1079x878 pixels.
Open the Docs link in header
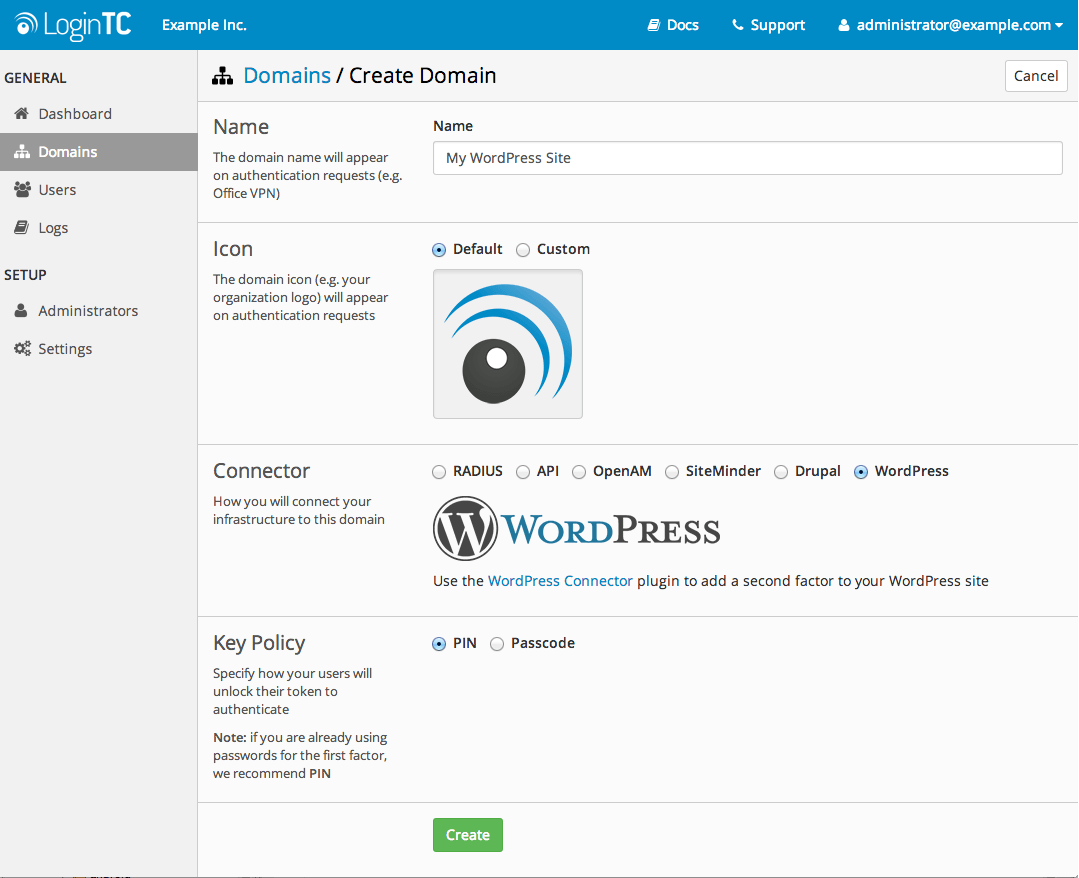[x=673, y=25]
